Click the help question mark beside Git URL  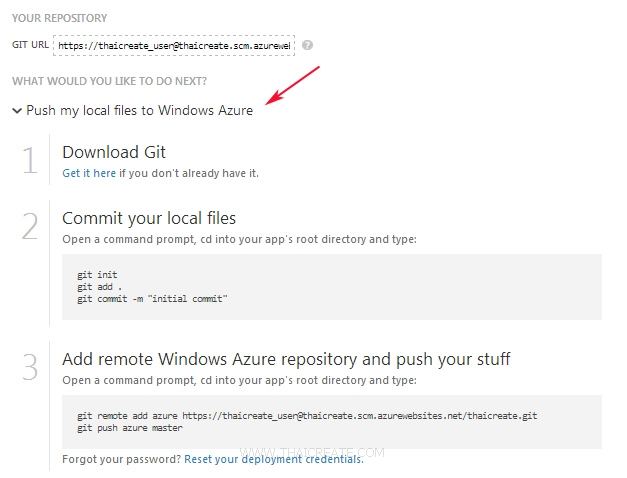(x=308, y=45)
